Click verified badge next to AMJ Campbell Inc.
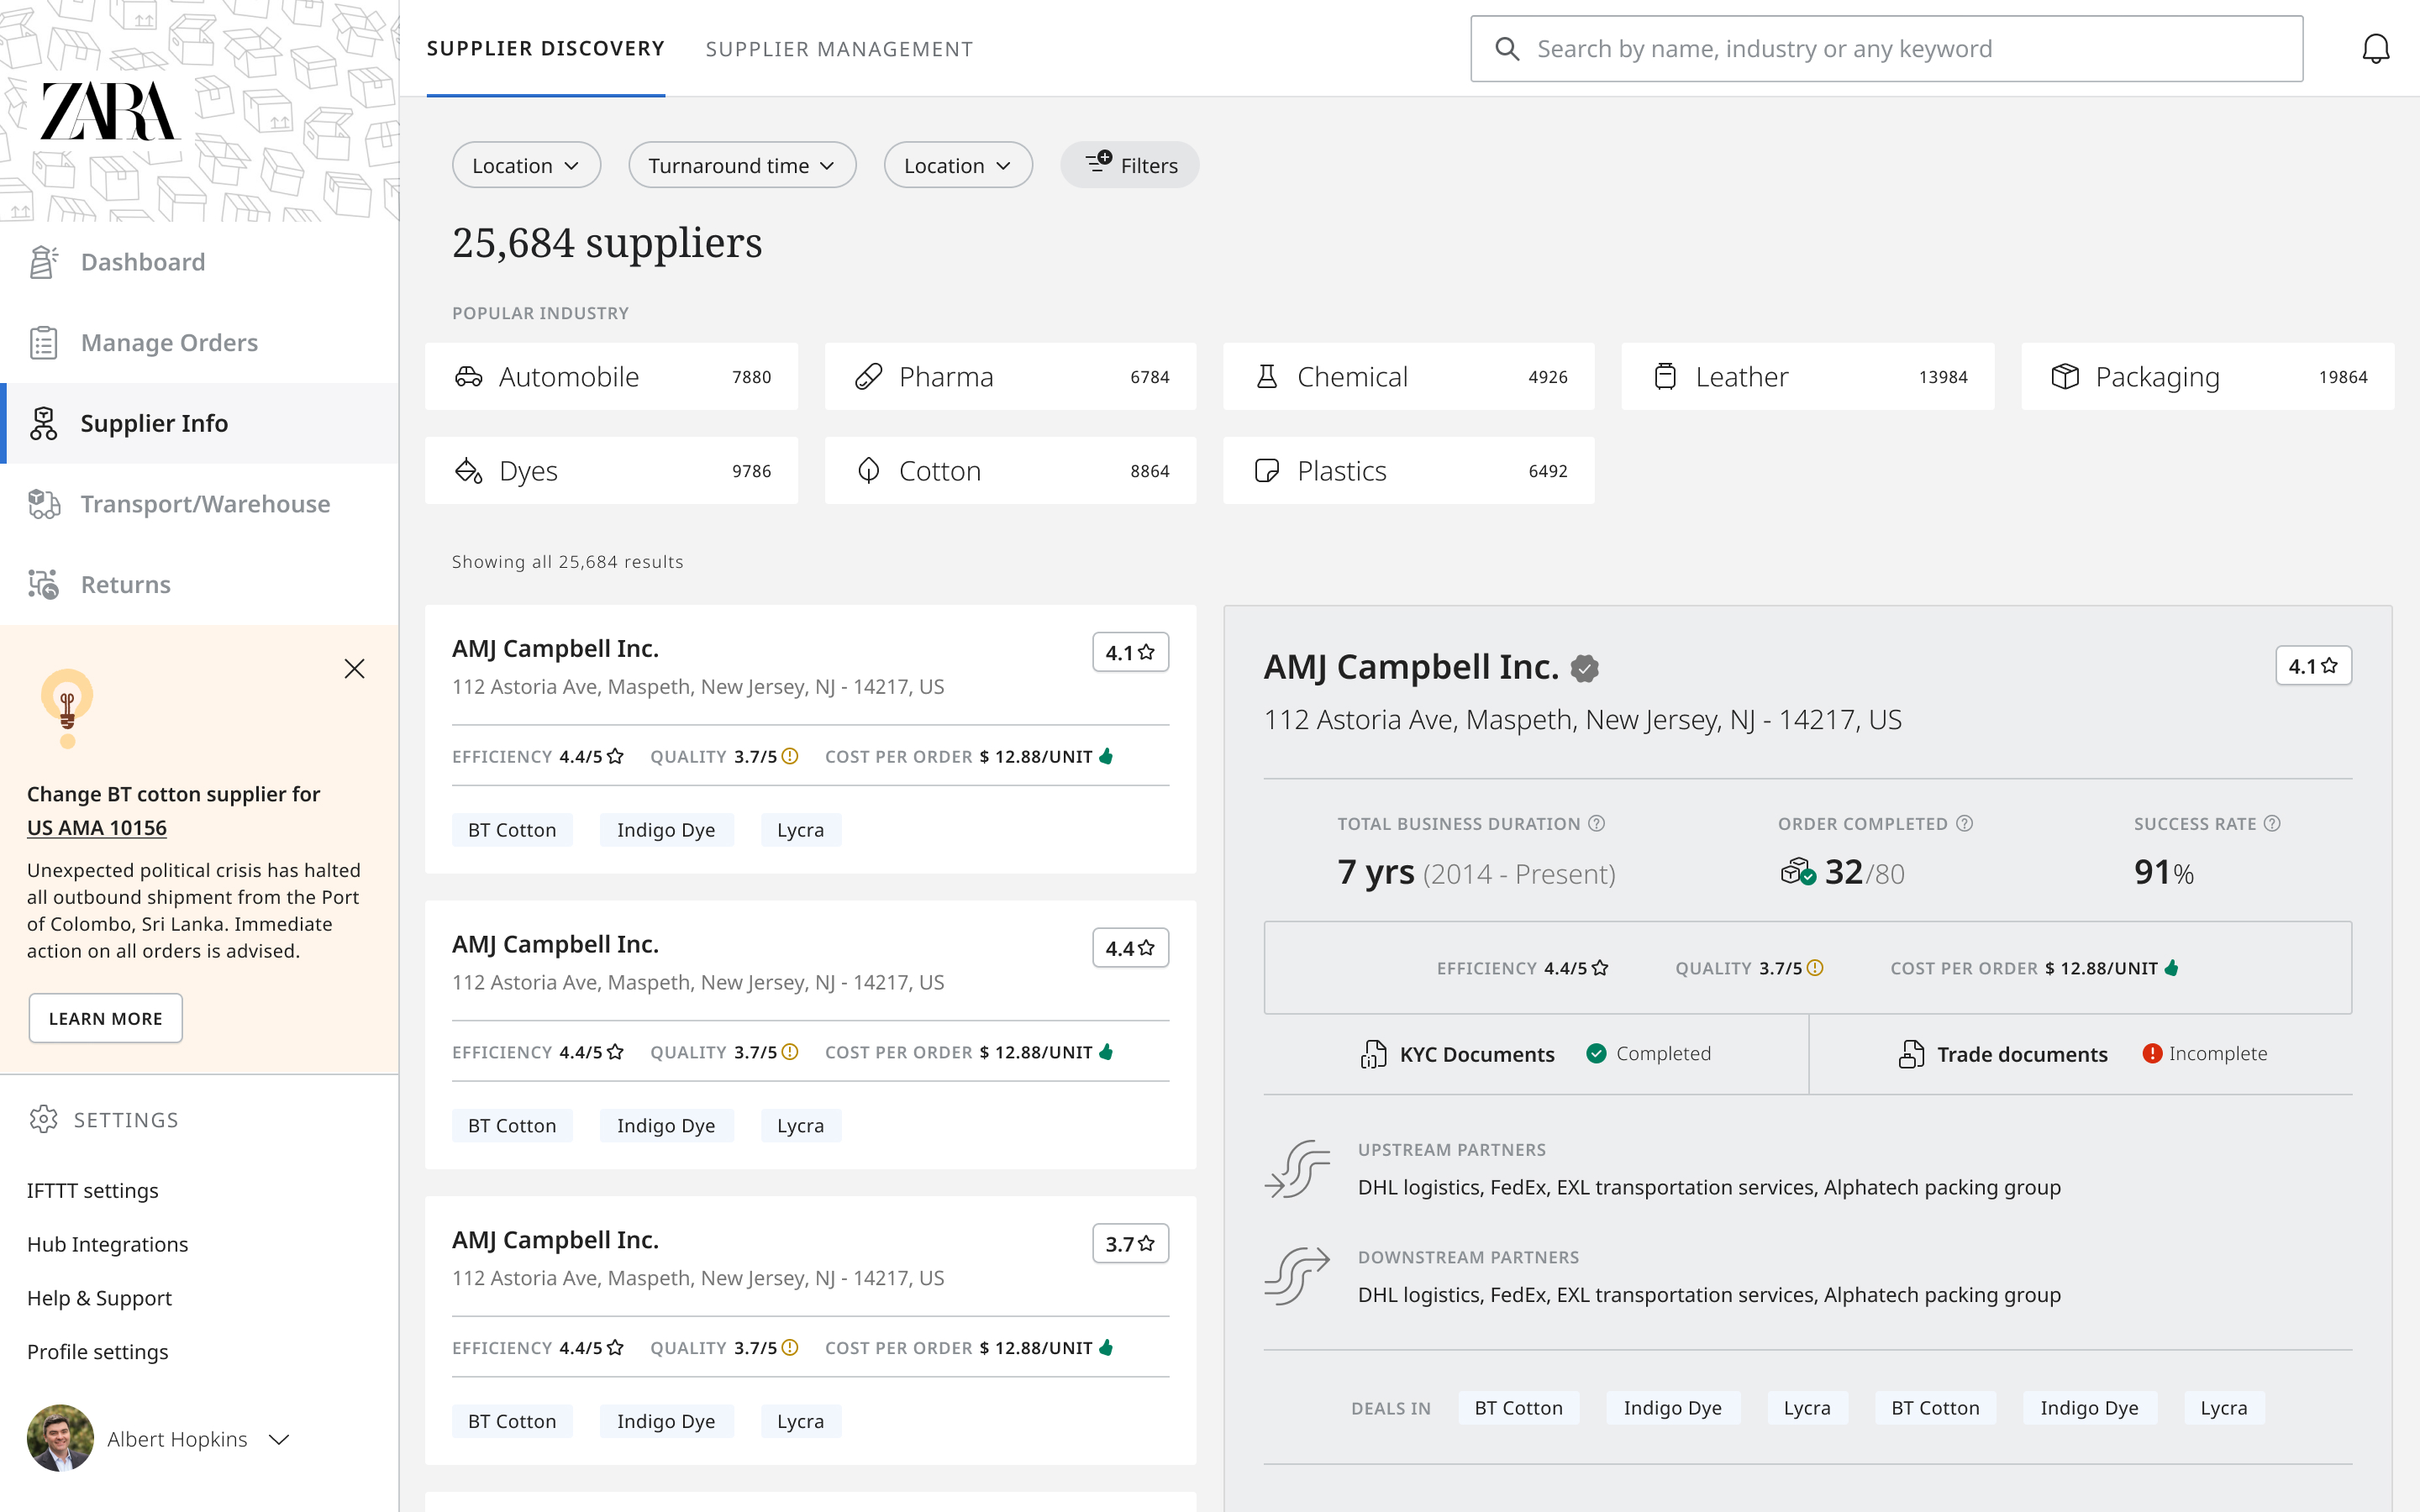The image size is (2420, 1512). pyautogui.click(x=1584, y=668)
